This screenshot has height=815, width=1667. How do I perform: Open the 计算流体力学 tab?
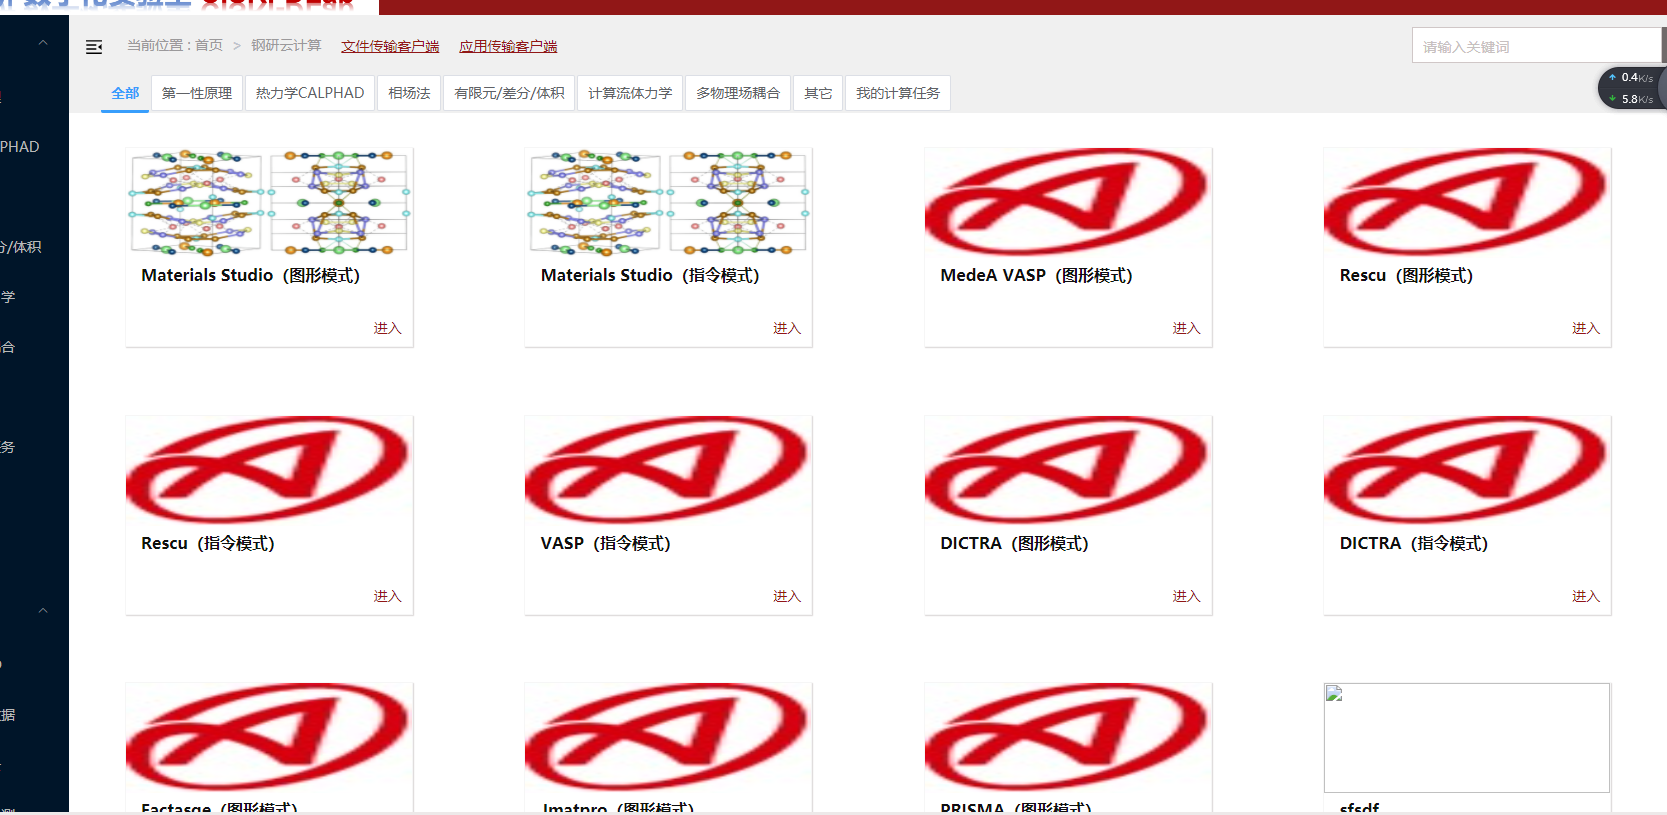pos(630,93)
